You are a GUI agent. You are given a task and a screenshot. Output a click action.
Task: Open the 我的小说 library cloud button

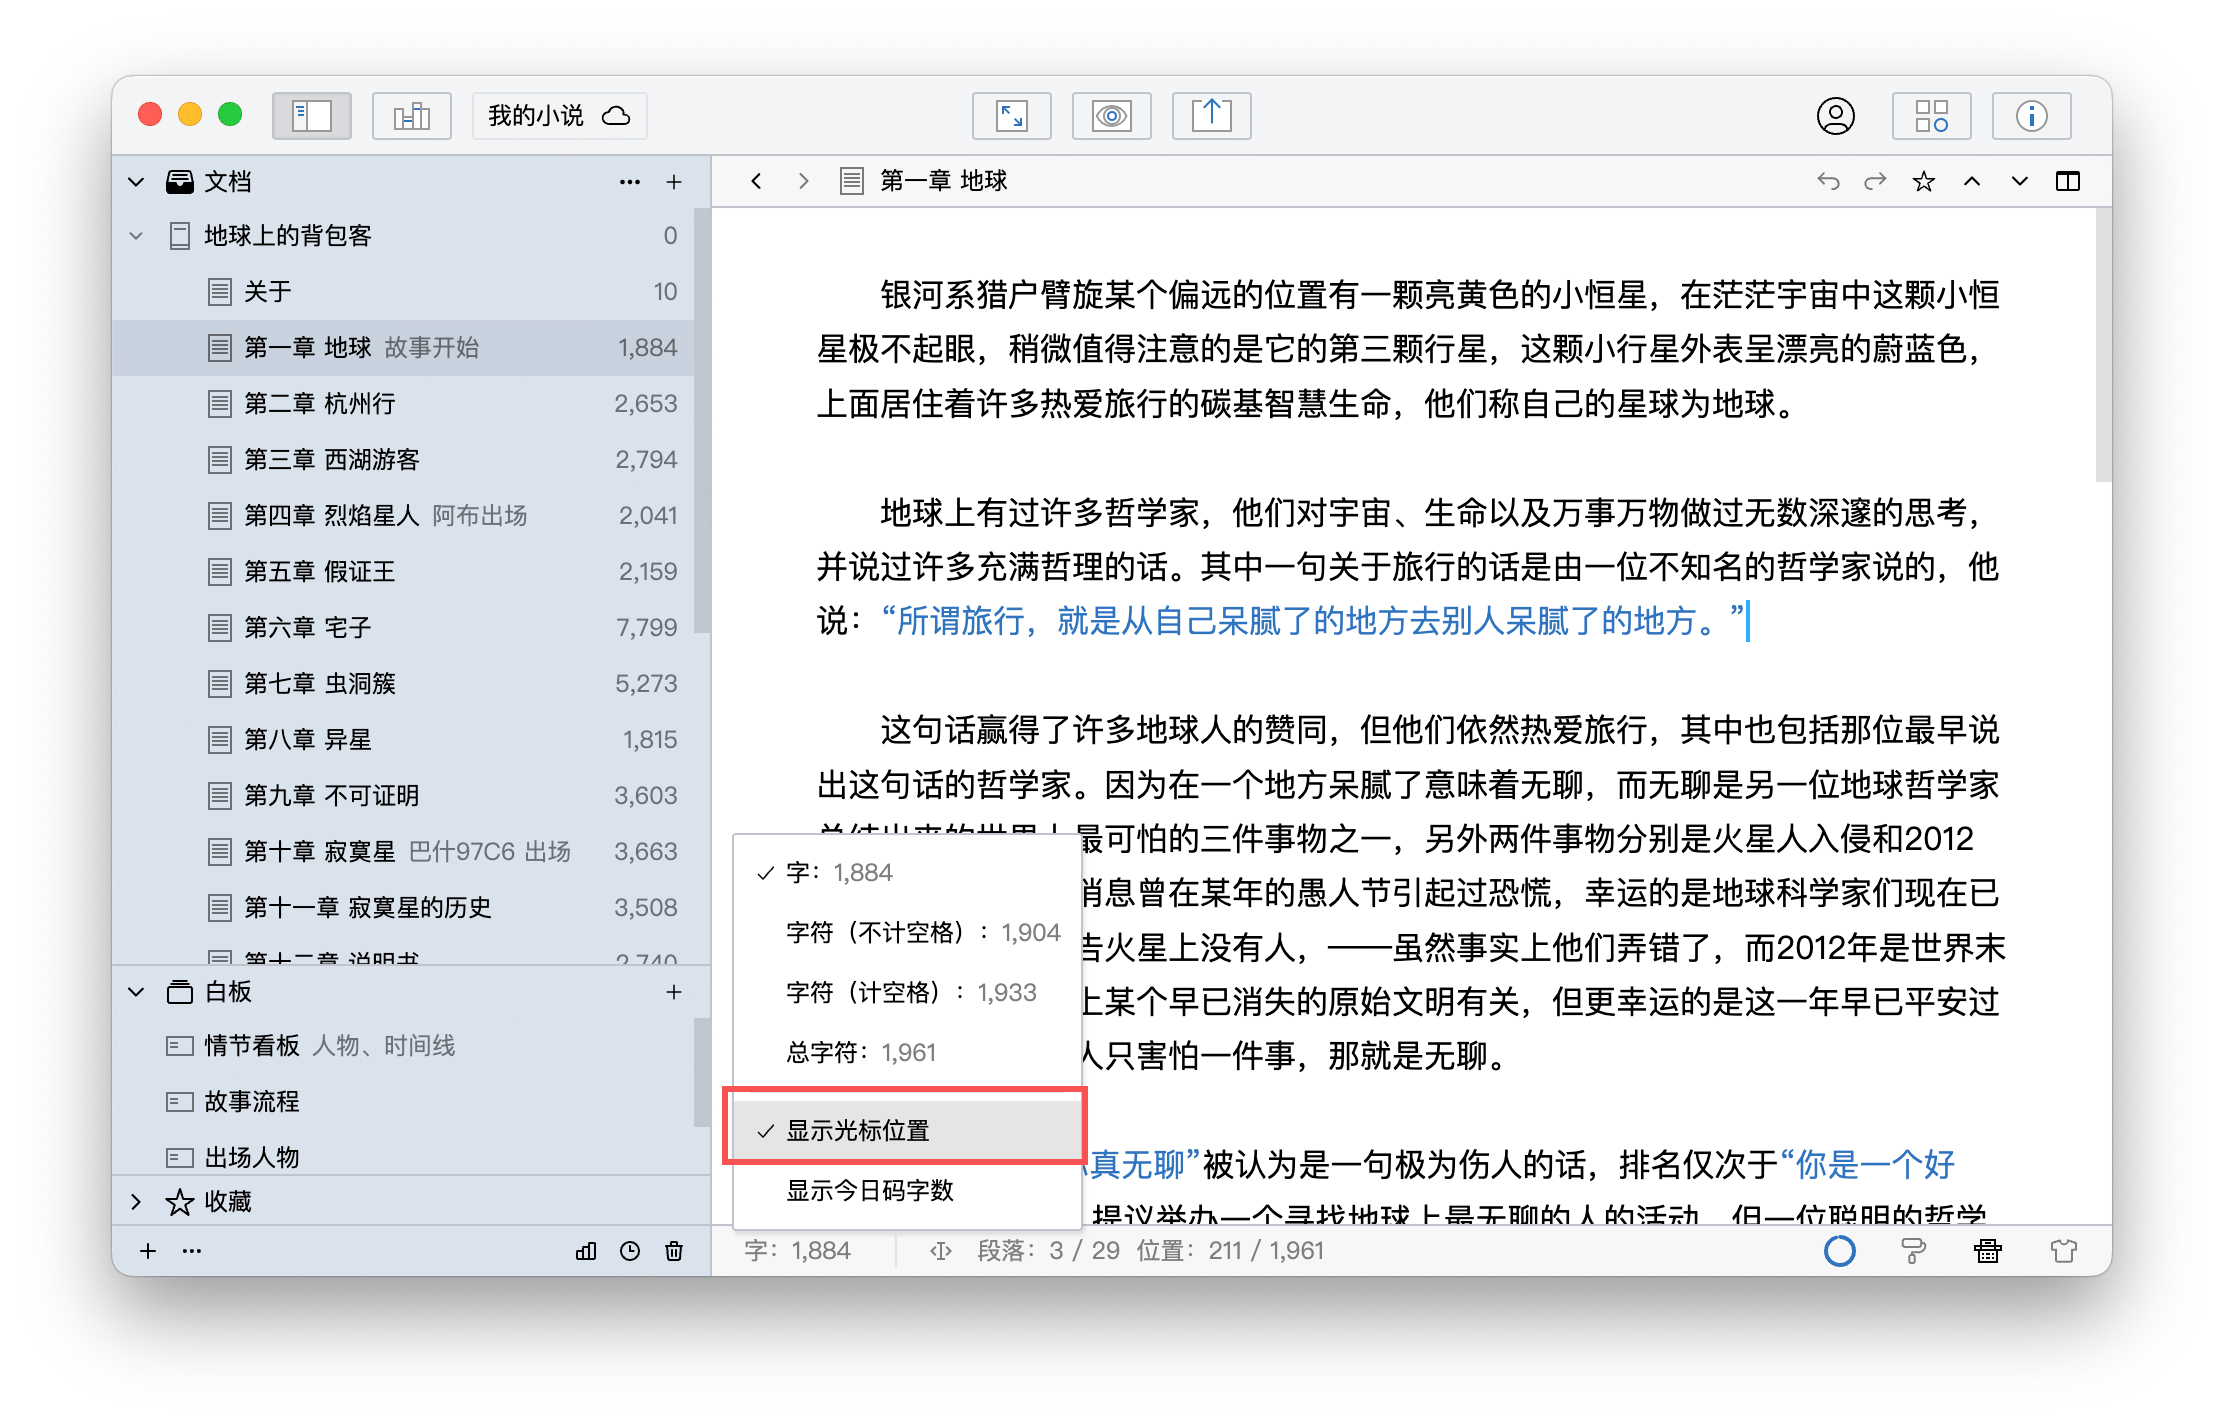[559, 116]
